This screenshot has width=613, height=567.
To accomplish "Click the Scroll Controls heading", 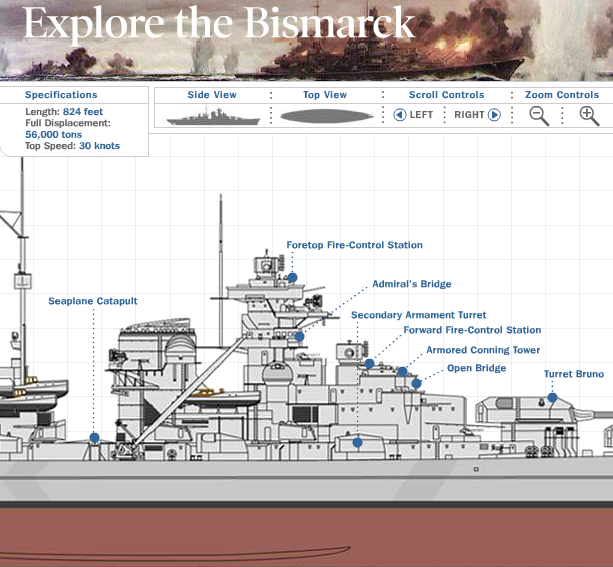I will [446, 95].
